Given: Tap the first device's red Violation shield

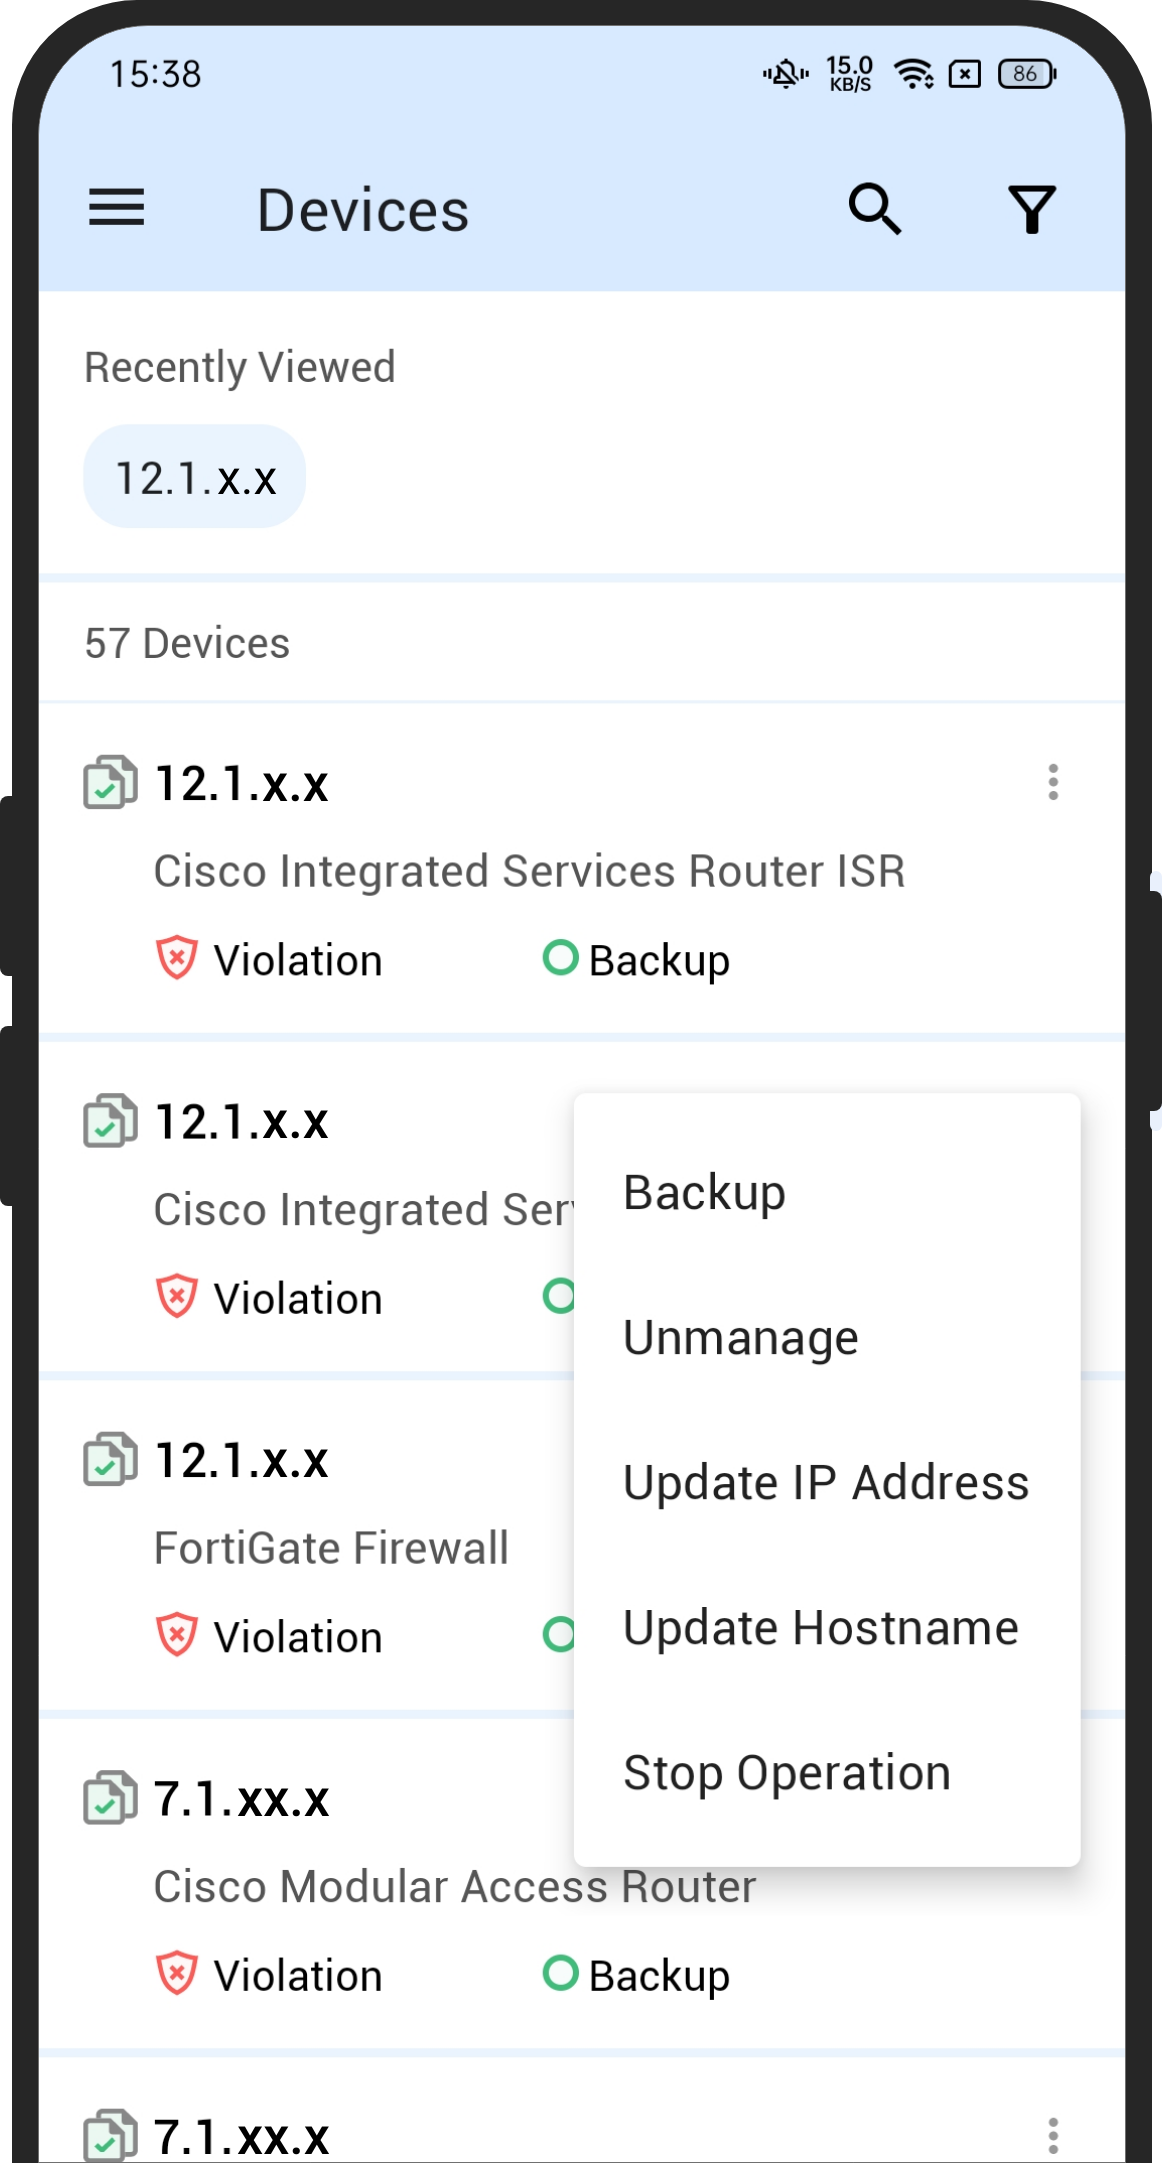Looking at the screenshot, I should point(177,958).
